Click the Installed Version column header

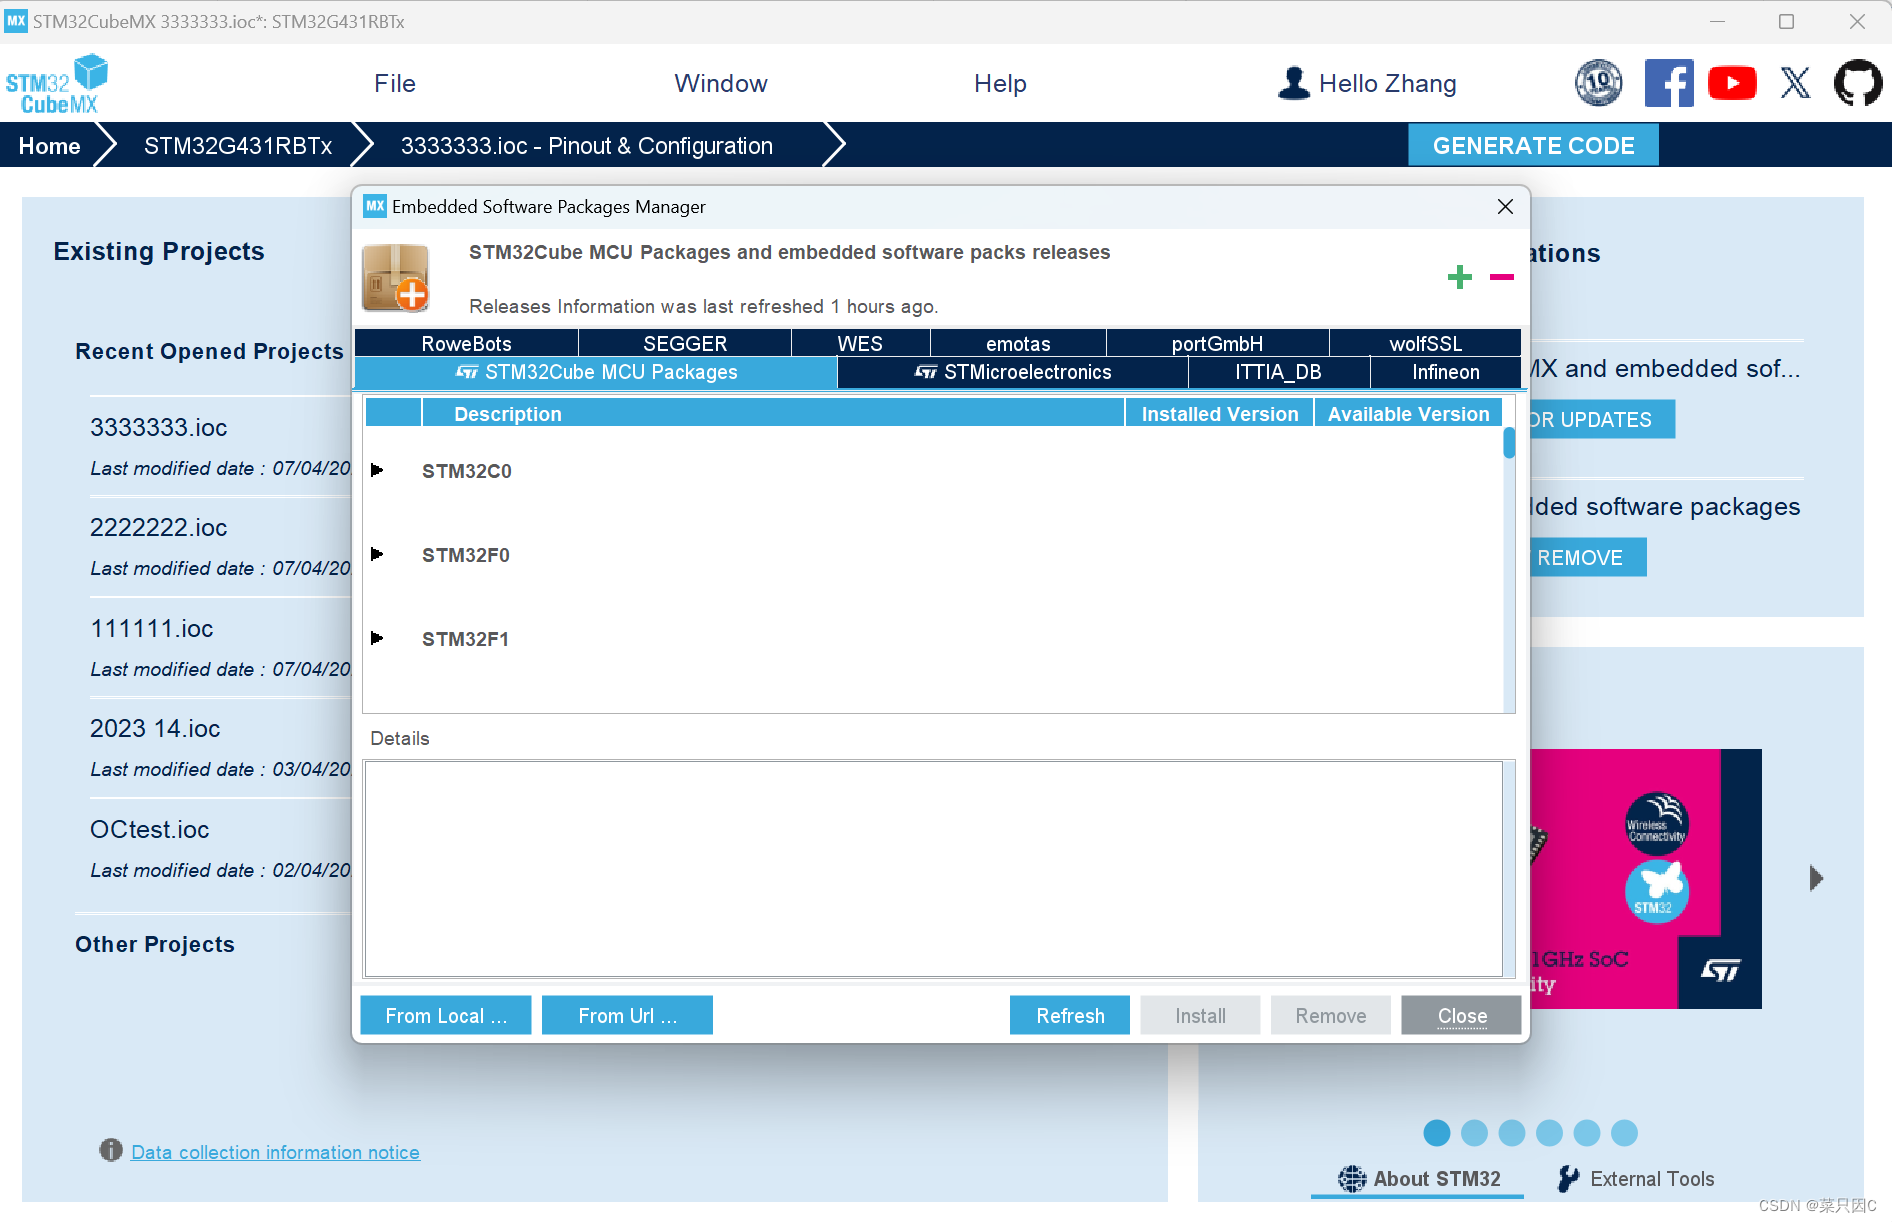click(1220, 413)
